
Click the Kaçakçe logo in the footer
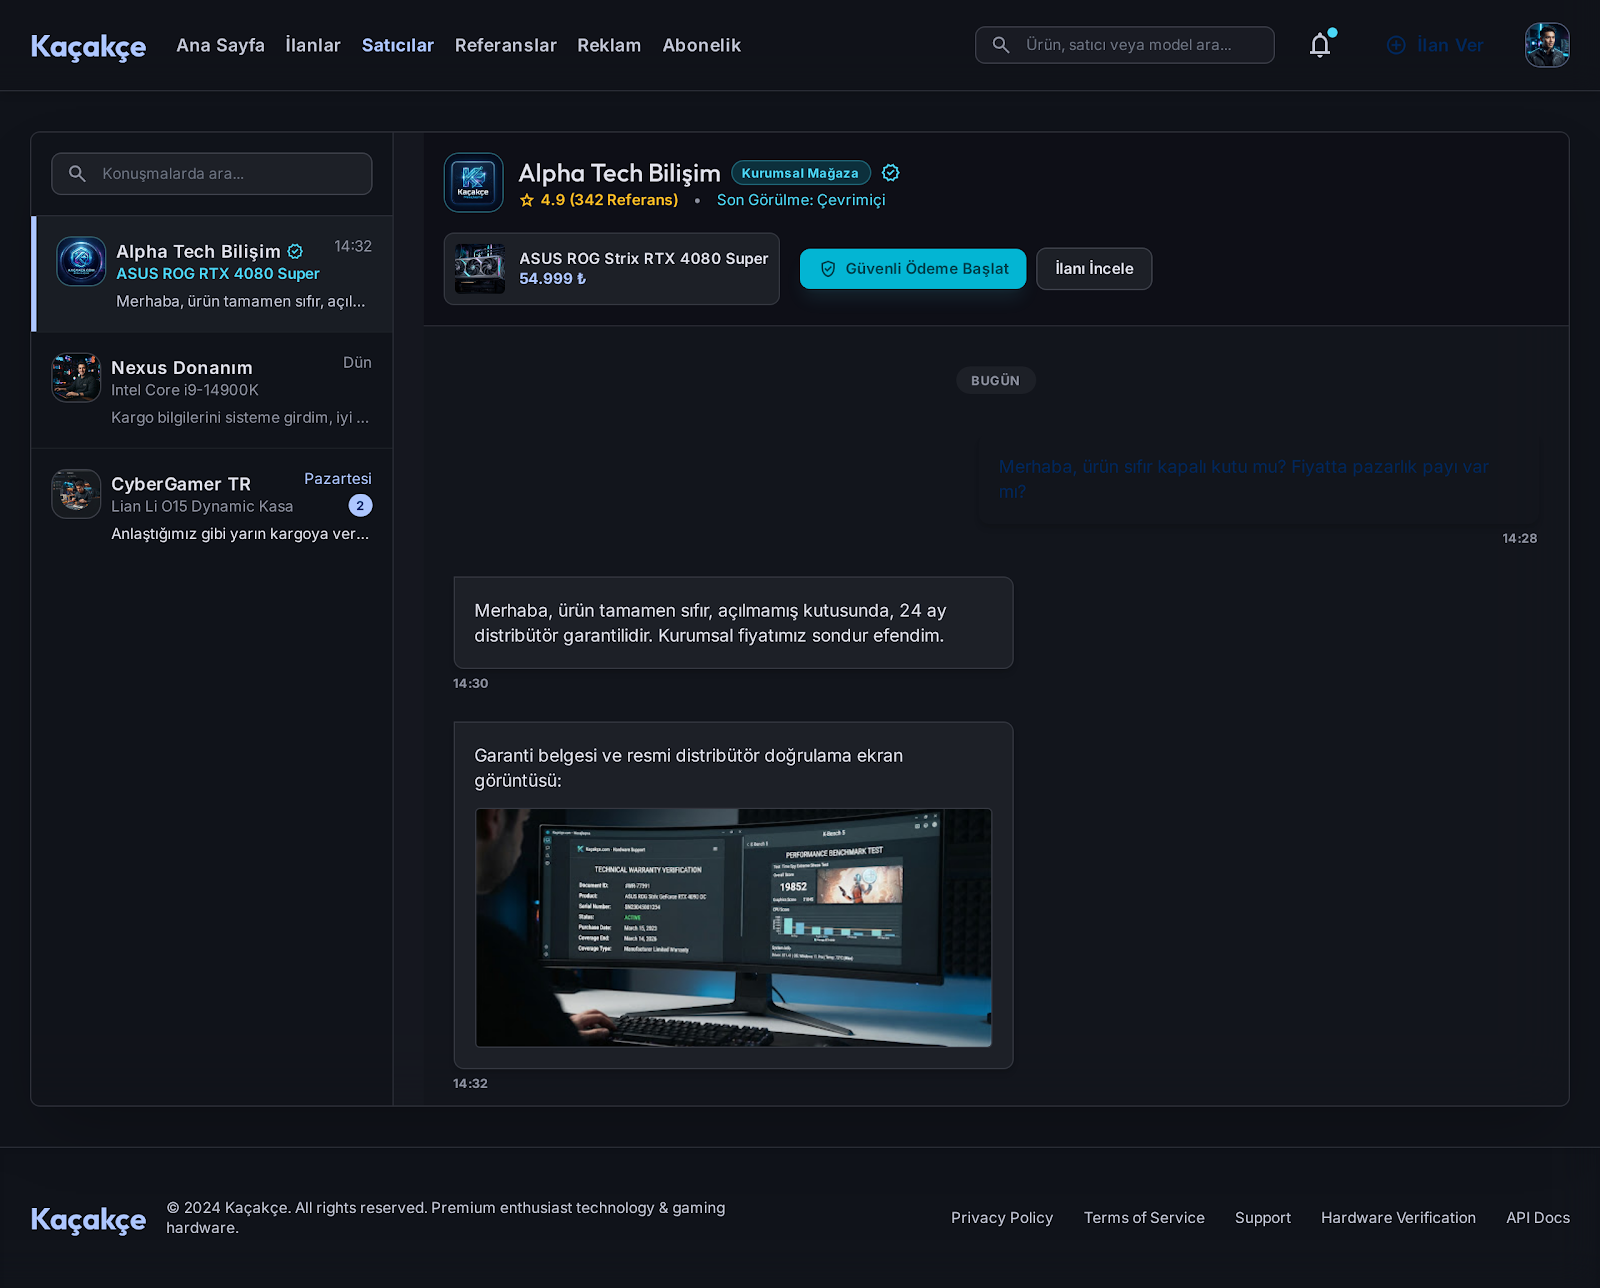(x=88, y=1219)
